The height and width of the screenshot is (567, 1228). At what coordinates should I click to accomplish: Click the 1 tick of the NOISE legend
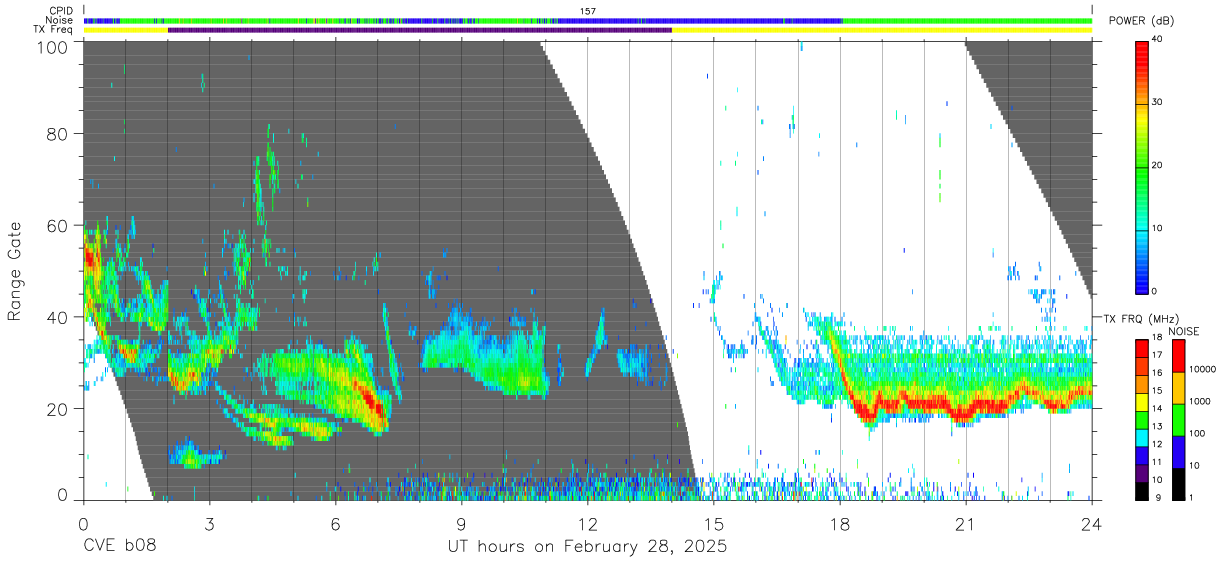tap(1191, 497)
